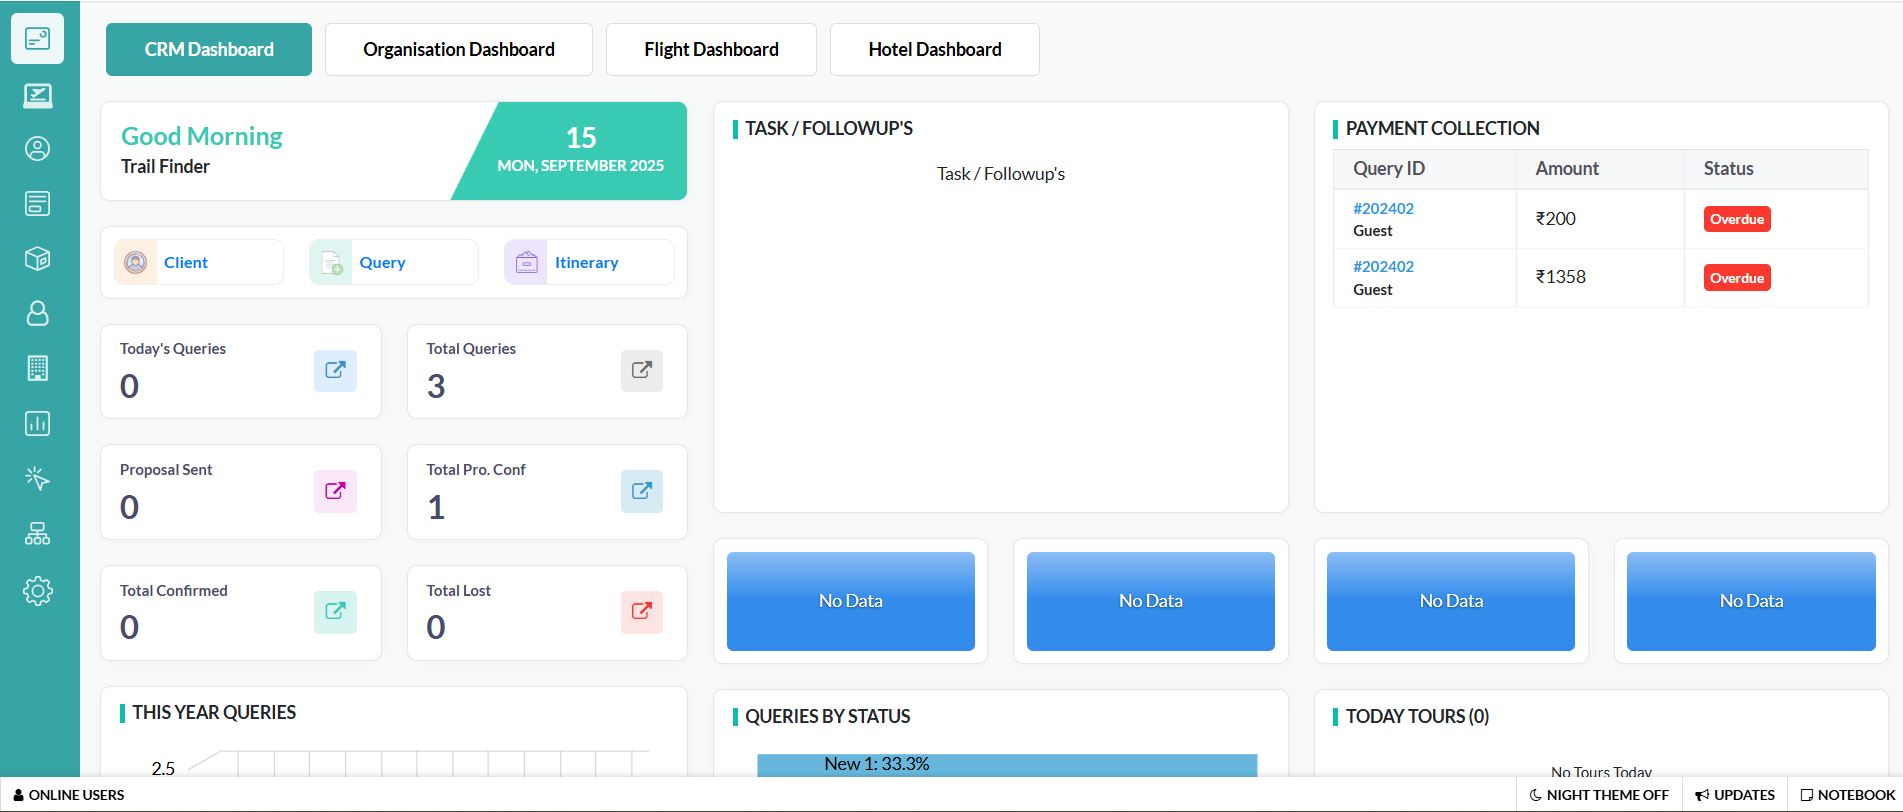Image resolution: width=1903 pixels, height=812 pixels.
Task: Click the TODAY TOURS (0) heading
Action: click(1417, 716)
